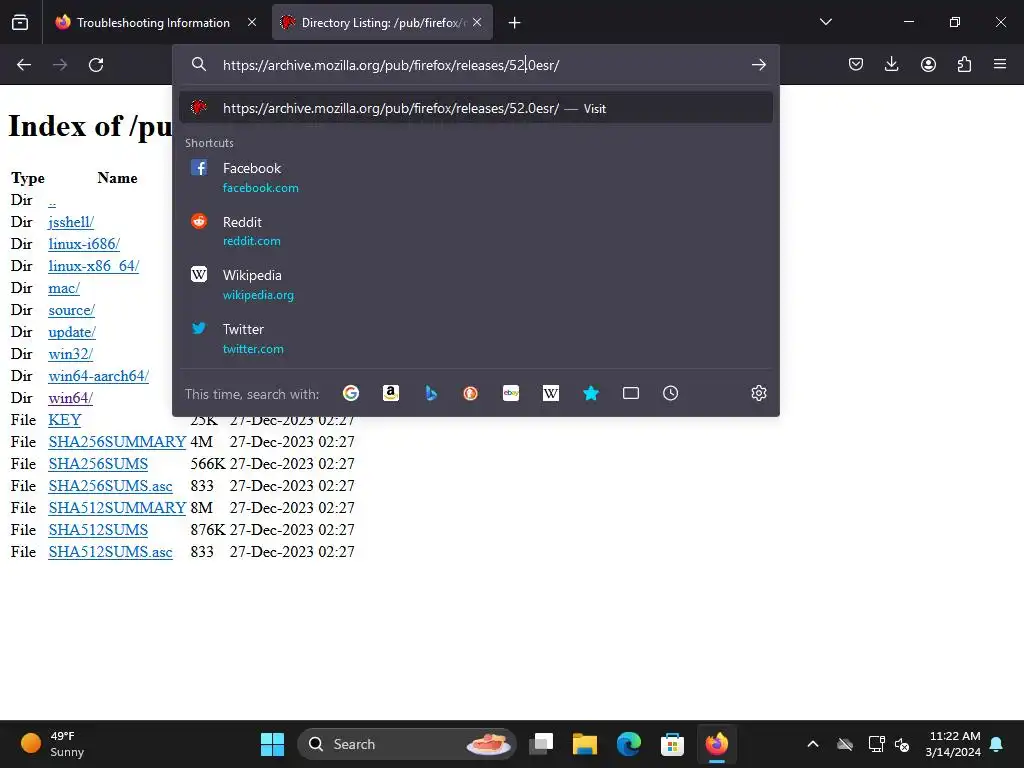Search in open tabs icon
The width and height of the screenshot is (1024, 768).
point(631,393)
